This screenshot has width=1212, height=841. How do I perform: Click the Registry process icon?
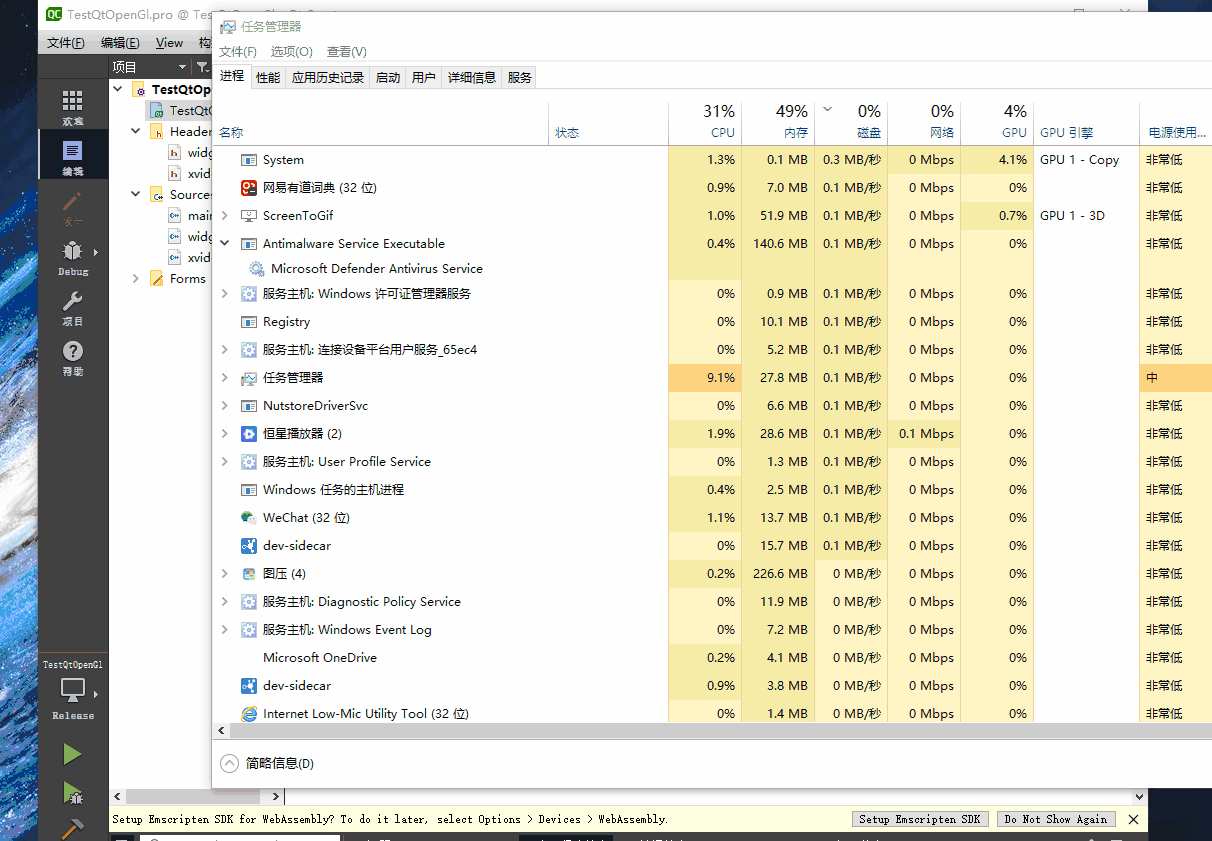point(249,322)
